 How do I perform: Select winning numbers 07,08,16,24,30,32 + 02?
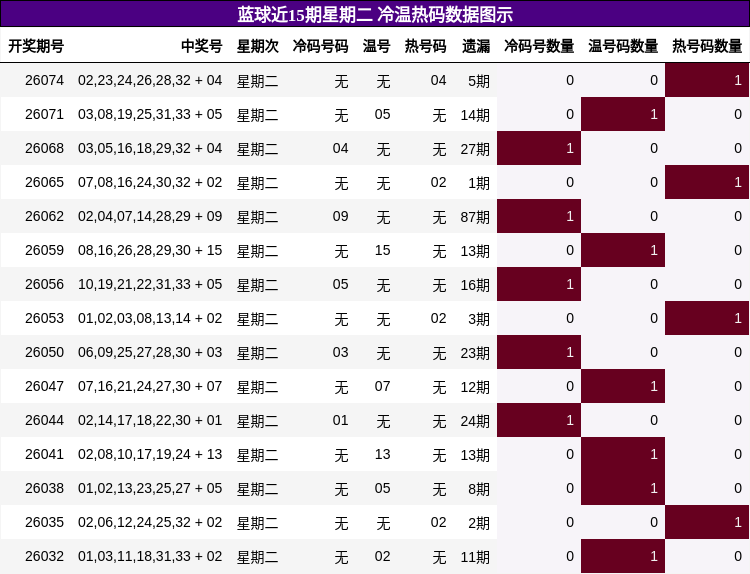coord(150,182)
